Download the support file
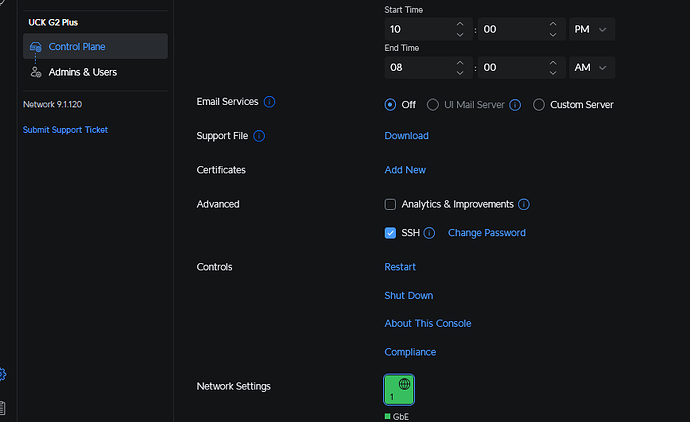 tap(406, 136)
